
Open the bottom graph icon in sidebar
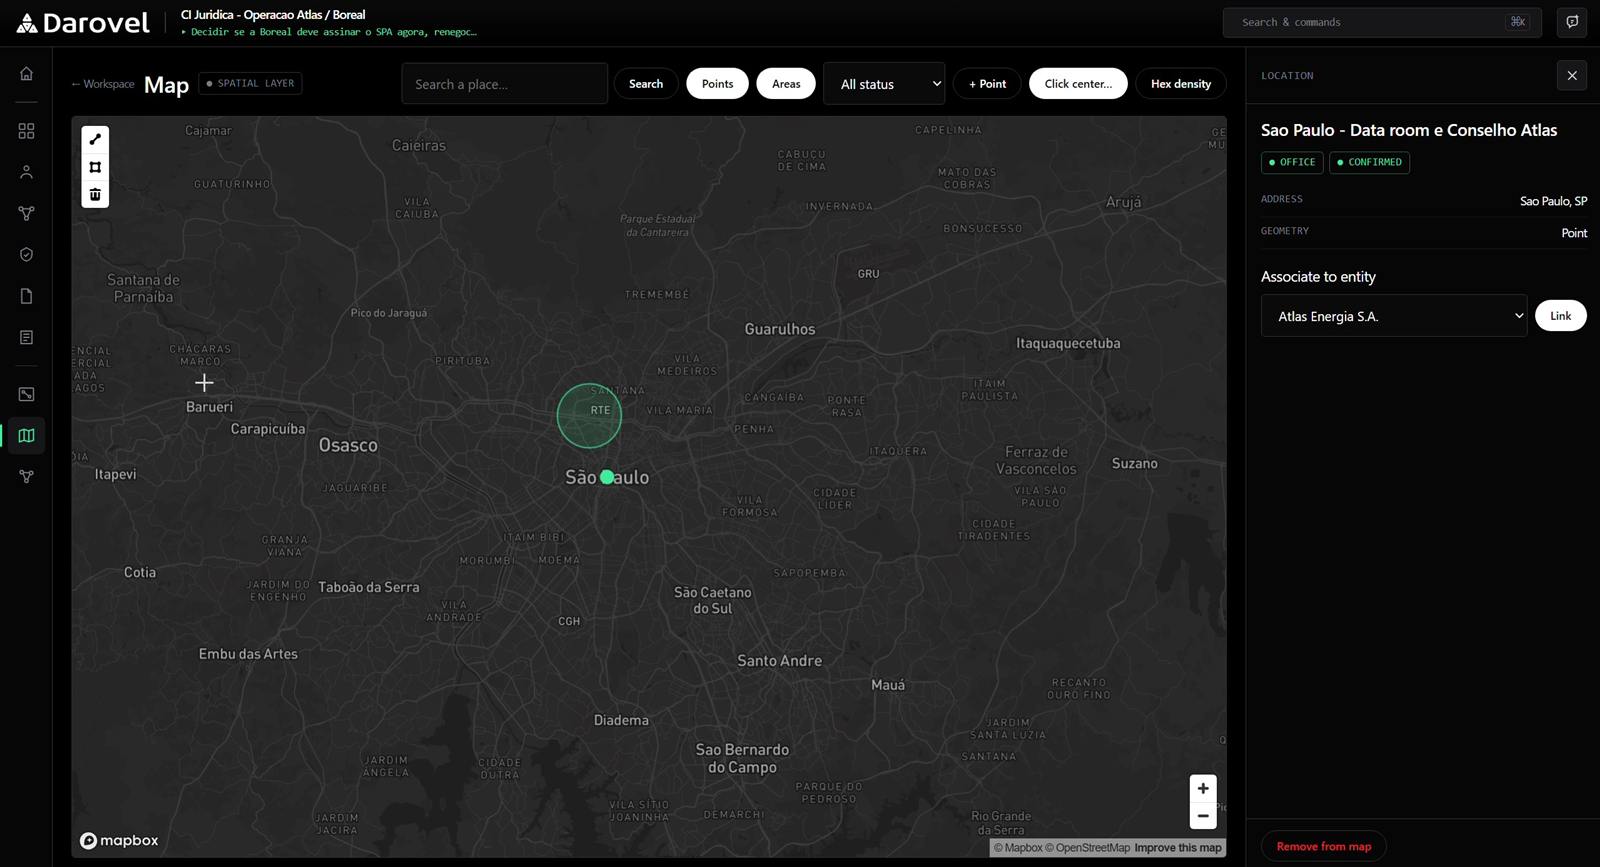[26, 477]
